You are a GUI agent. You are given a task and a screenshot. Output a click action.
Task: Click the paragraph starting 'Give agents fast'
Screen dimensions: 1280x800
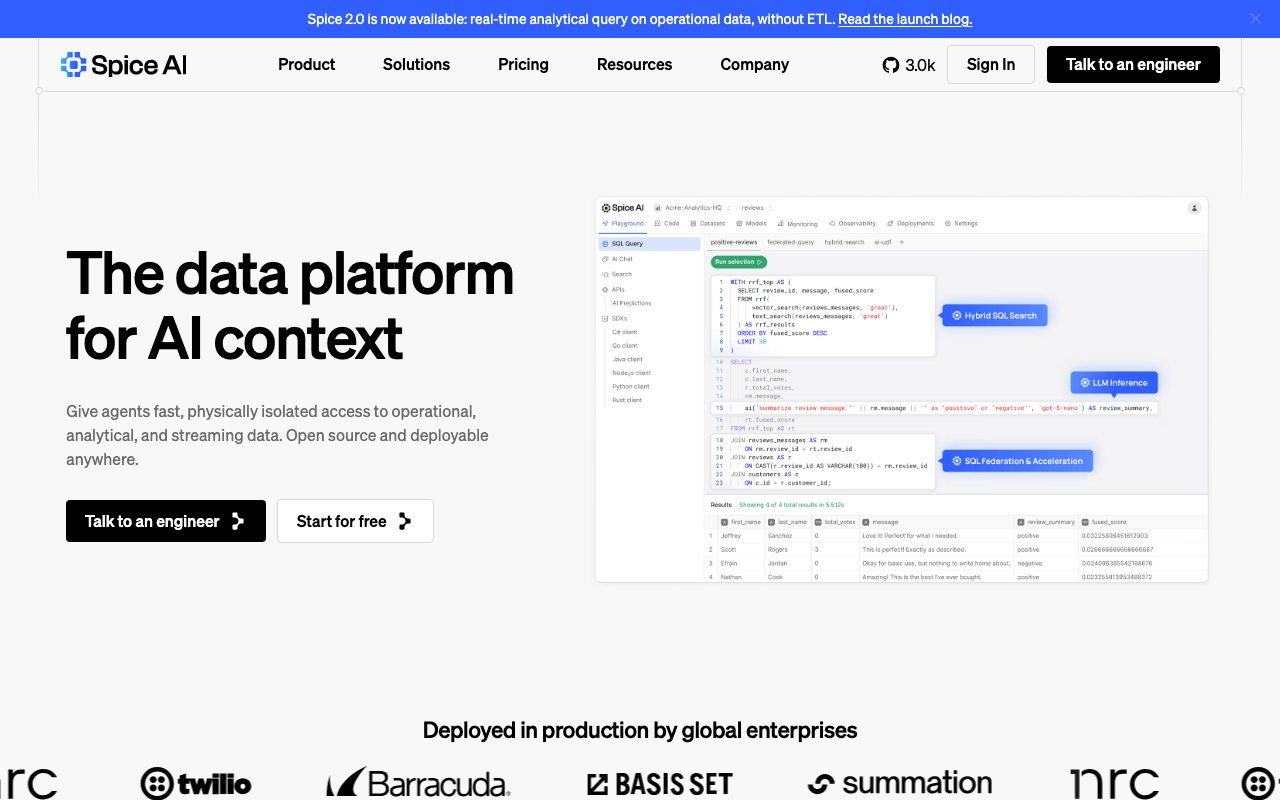[277, 436]
